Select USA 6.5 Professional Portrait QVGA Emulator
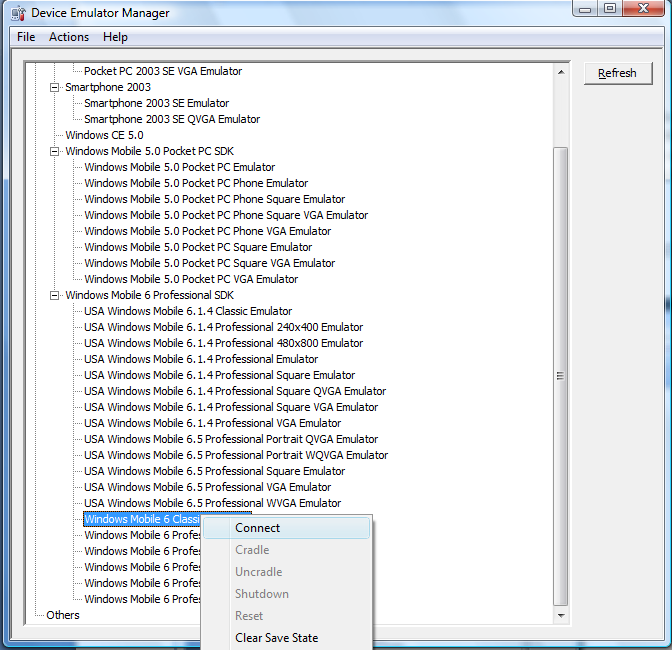Screen dimensions: 672x650 [x=231, y=439]
